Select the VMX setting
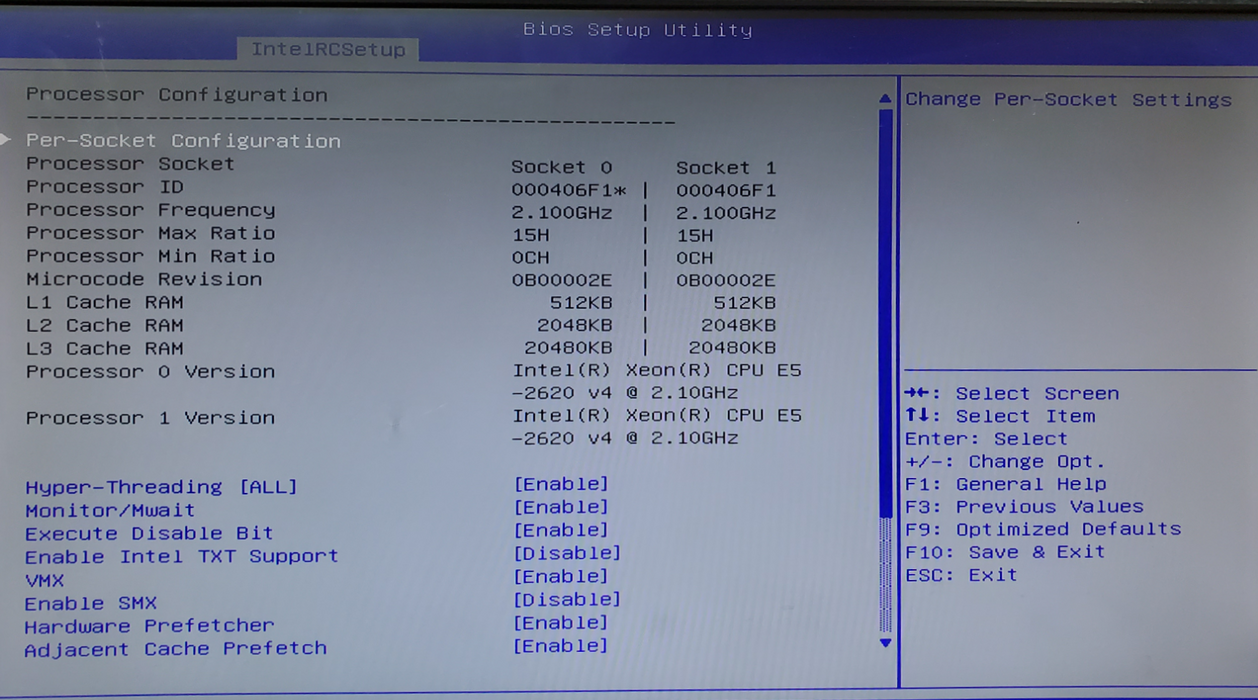Image resolution: width=1258 pixels, height=700 pixels. [45, 580]
